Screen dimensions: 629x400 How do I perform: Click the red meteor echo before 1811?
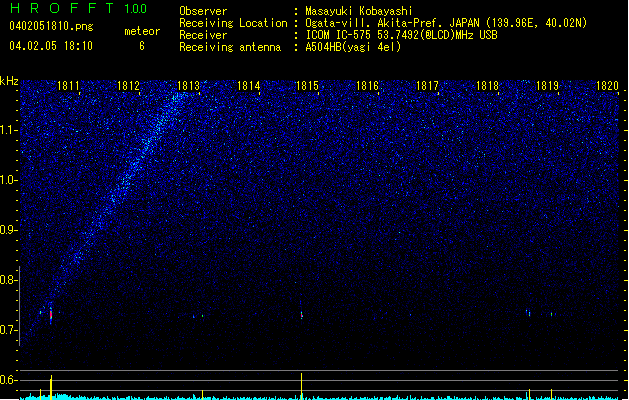(x=51, y=315)
